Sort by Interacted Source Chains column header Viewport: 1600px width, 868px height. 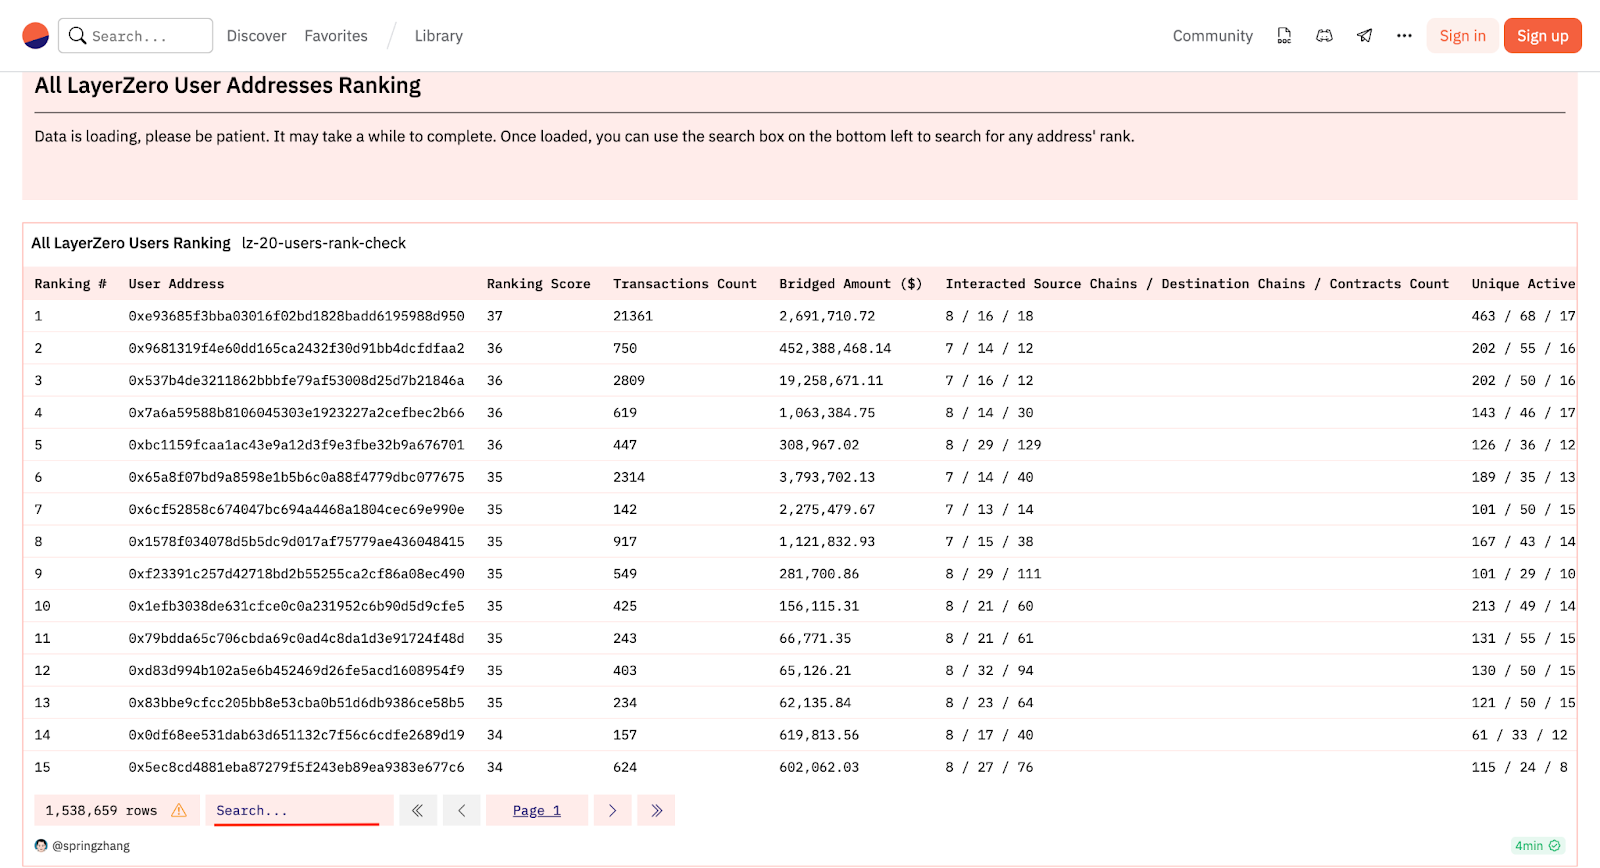point(1197,284)
